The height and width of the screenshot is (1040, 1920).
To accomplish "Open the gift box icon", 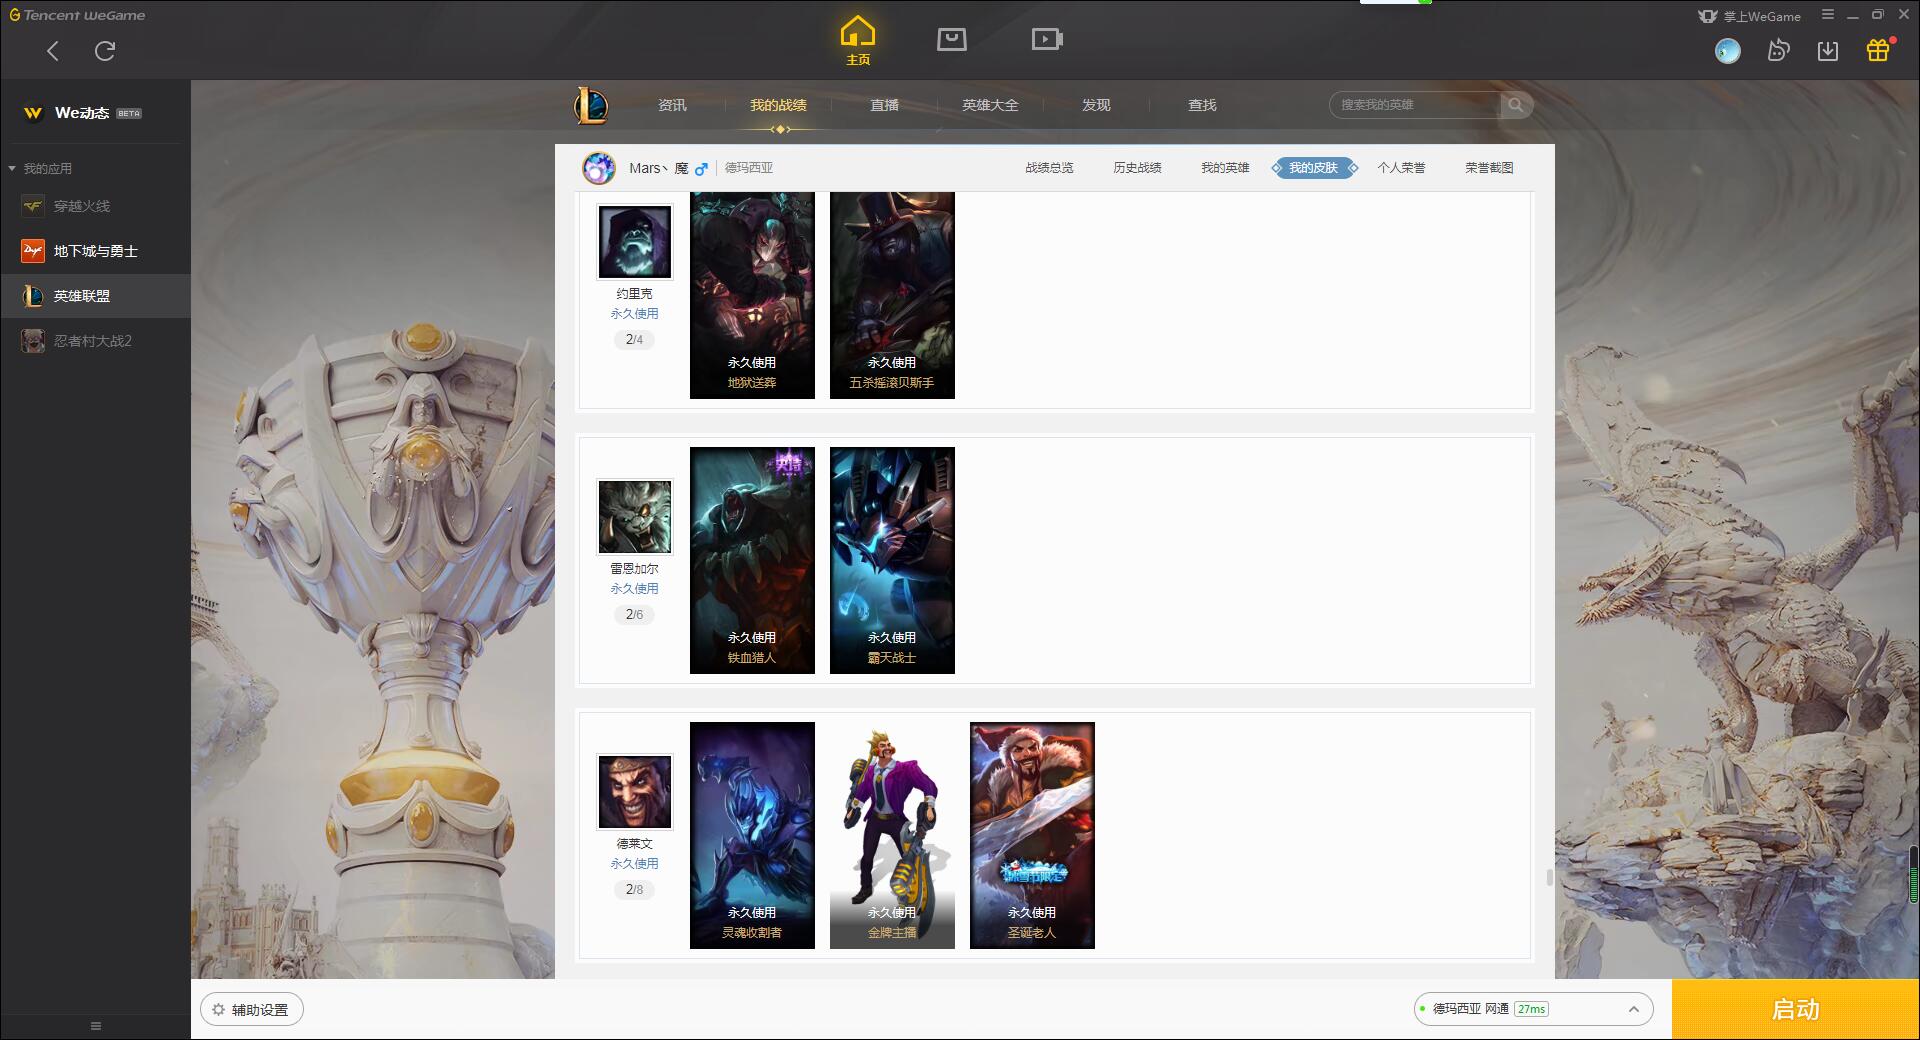I will click(x=1878, y=50).
